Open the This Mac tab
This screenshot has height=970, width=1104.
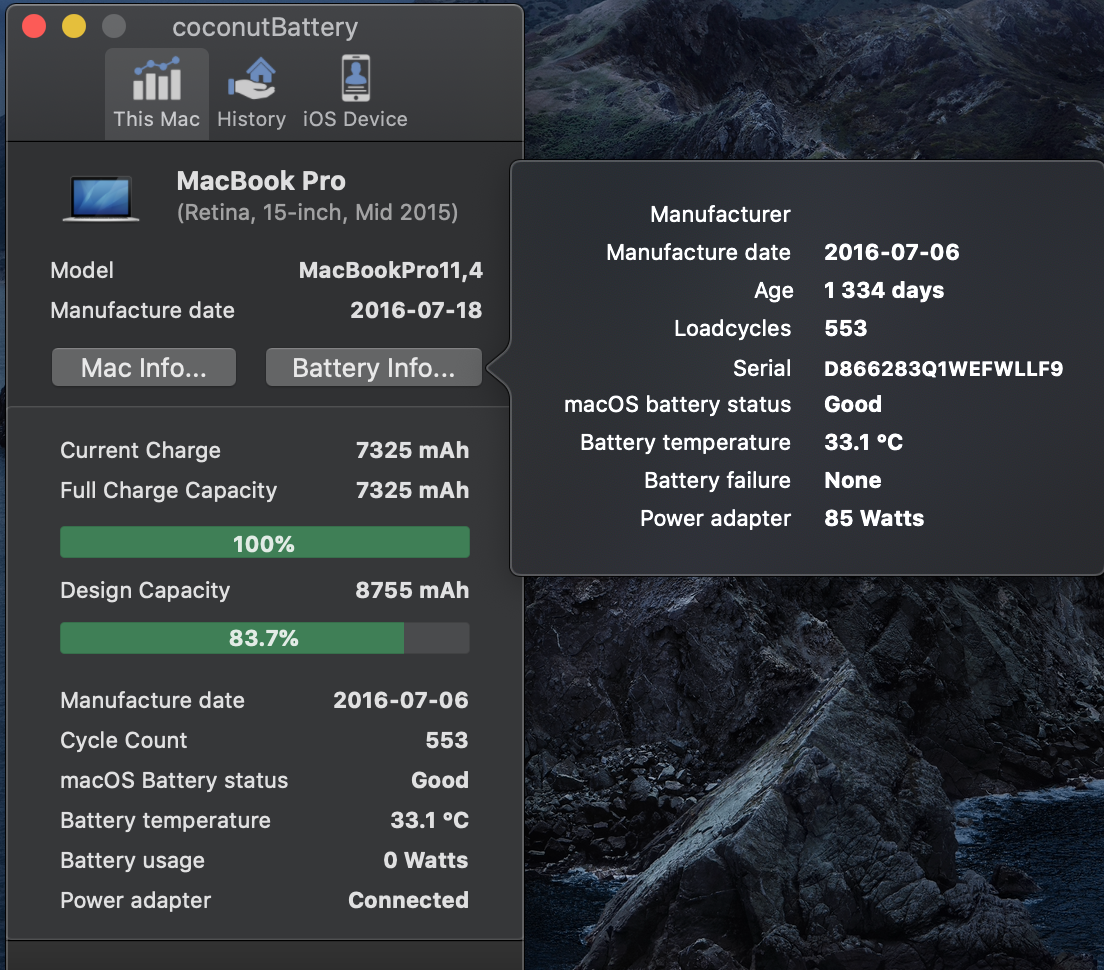(x=156, y=94)
